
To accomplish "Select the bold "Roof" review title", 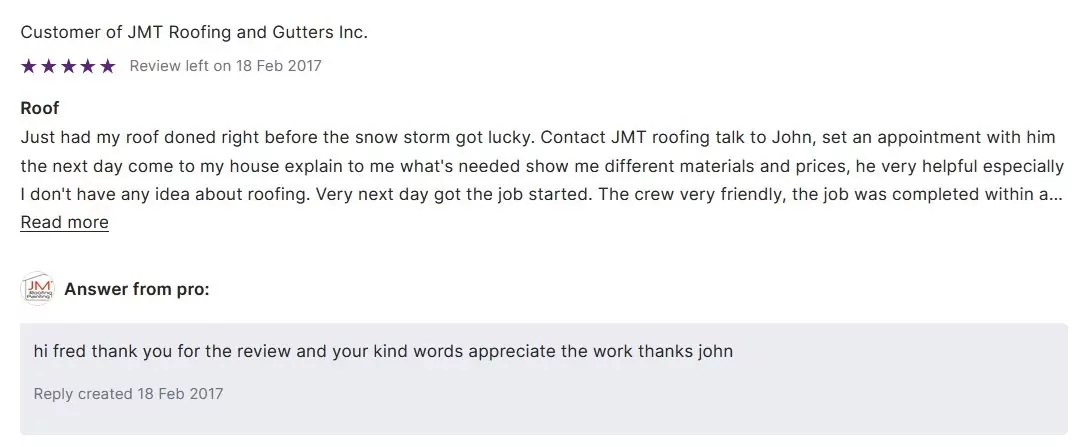I will (40, 108).
